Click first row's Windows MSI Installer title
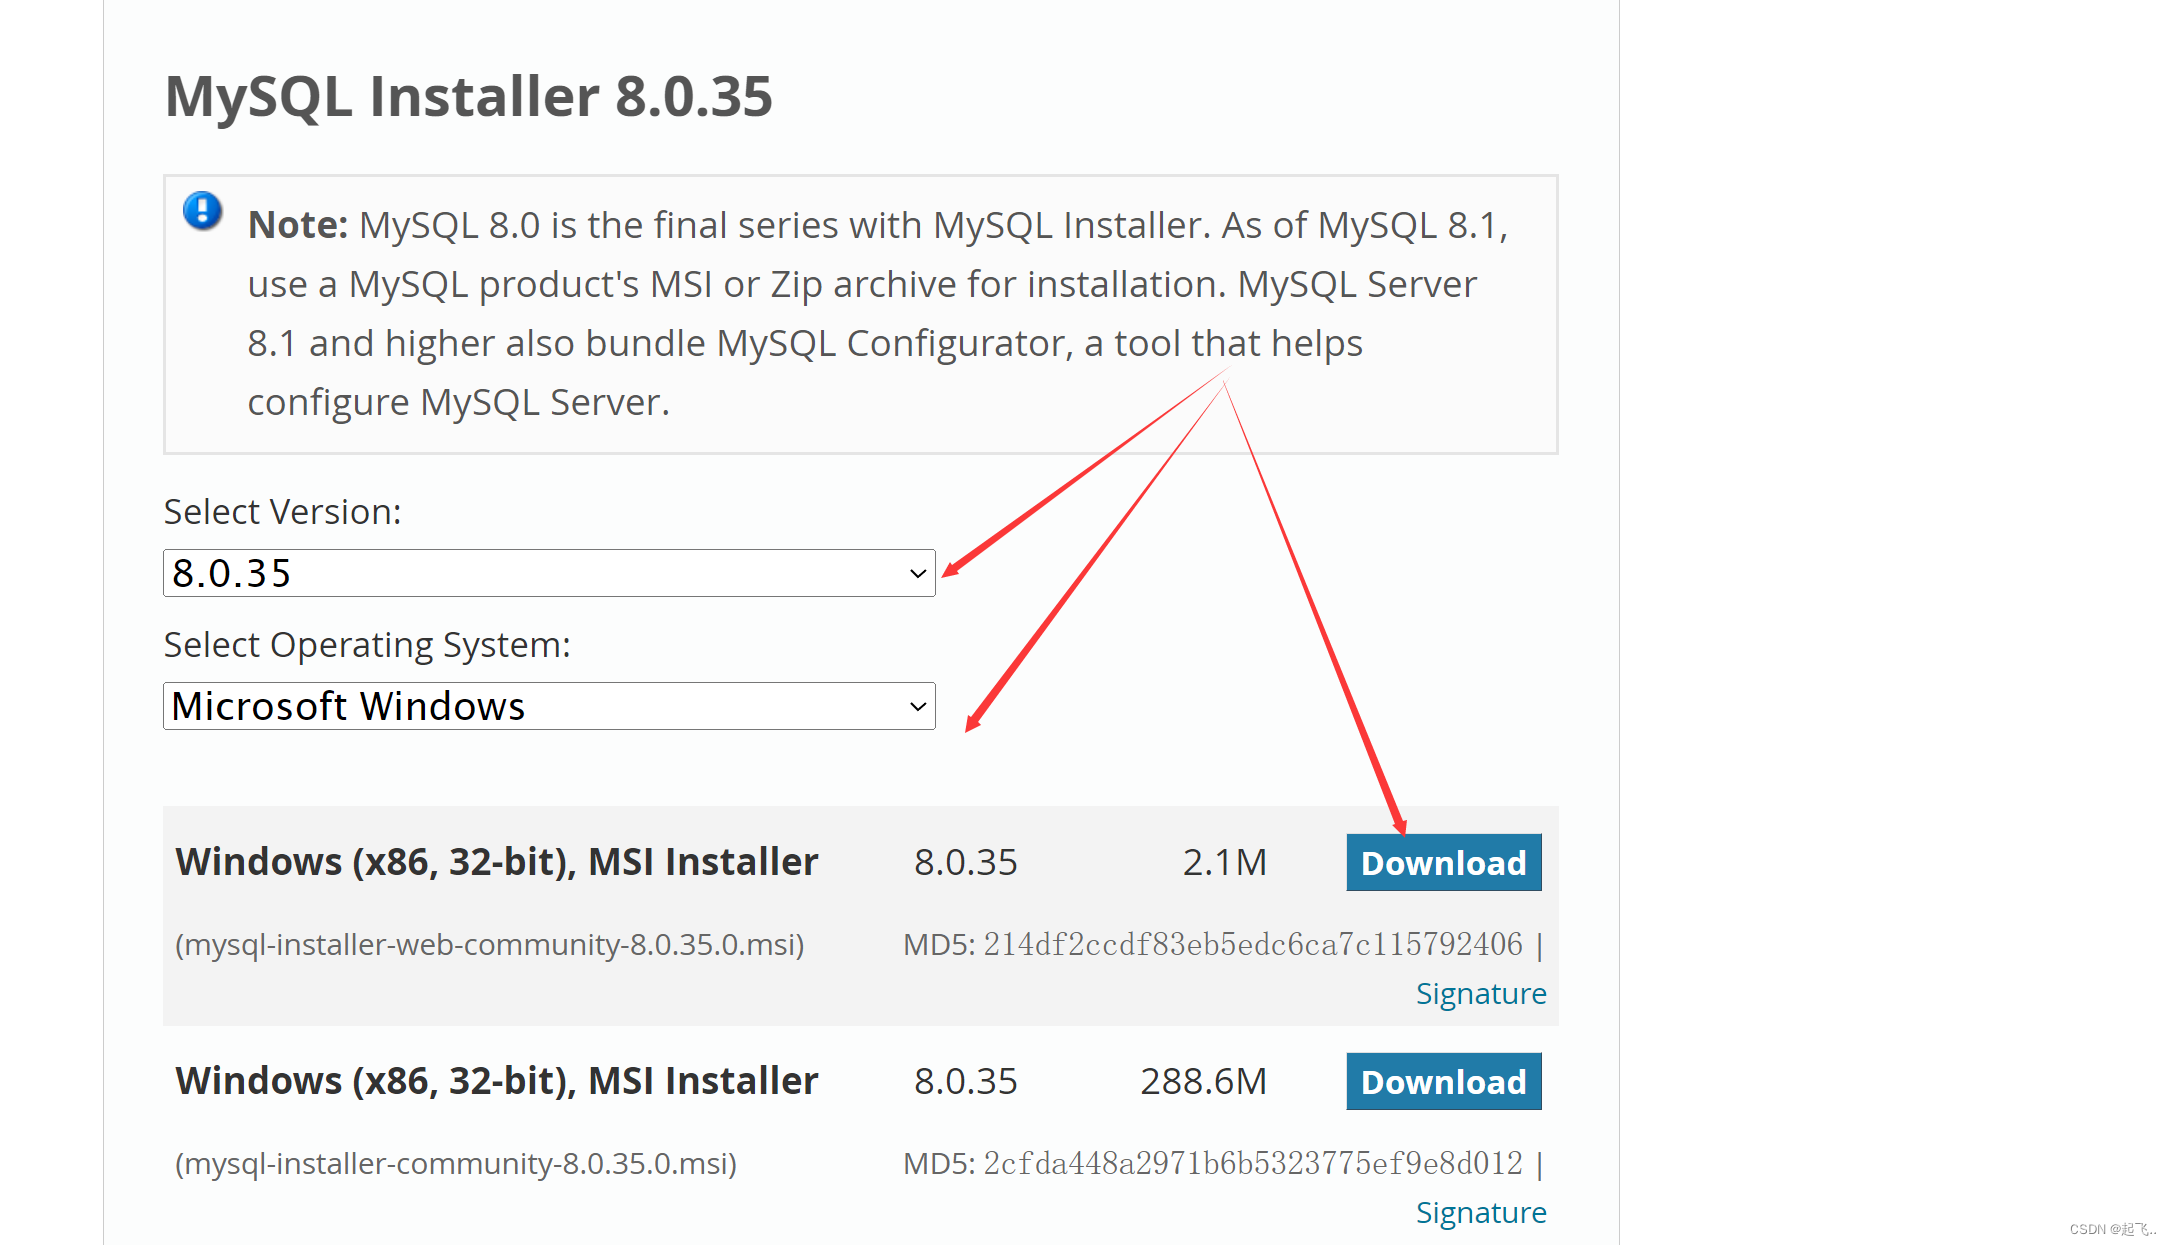 point(496,862)
